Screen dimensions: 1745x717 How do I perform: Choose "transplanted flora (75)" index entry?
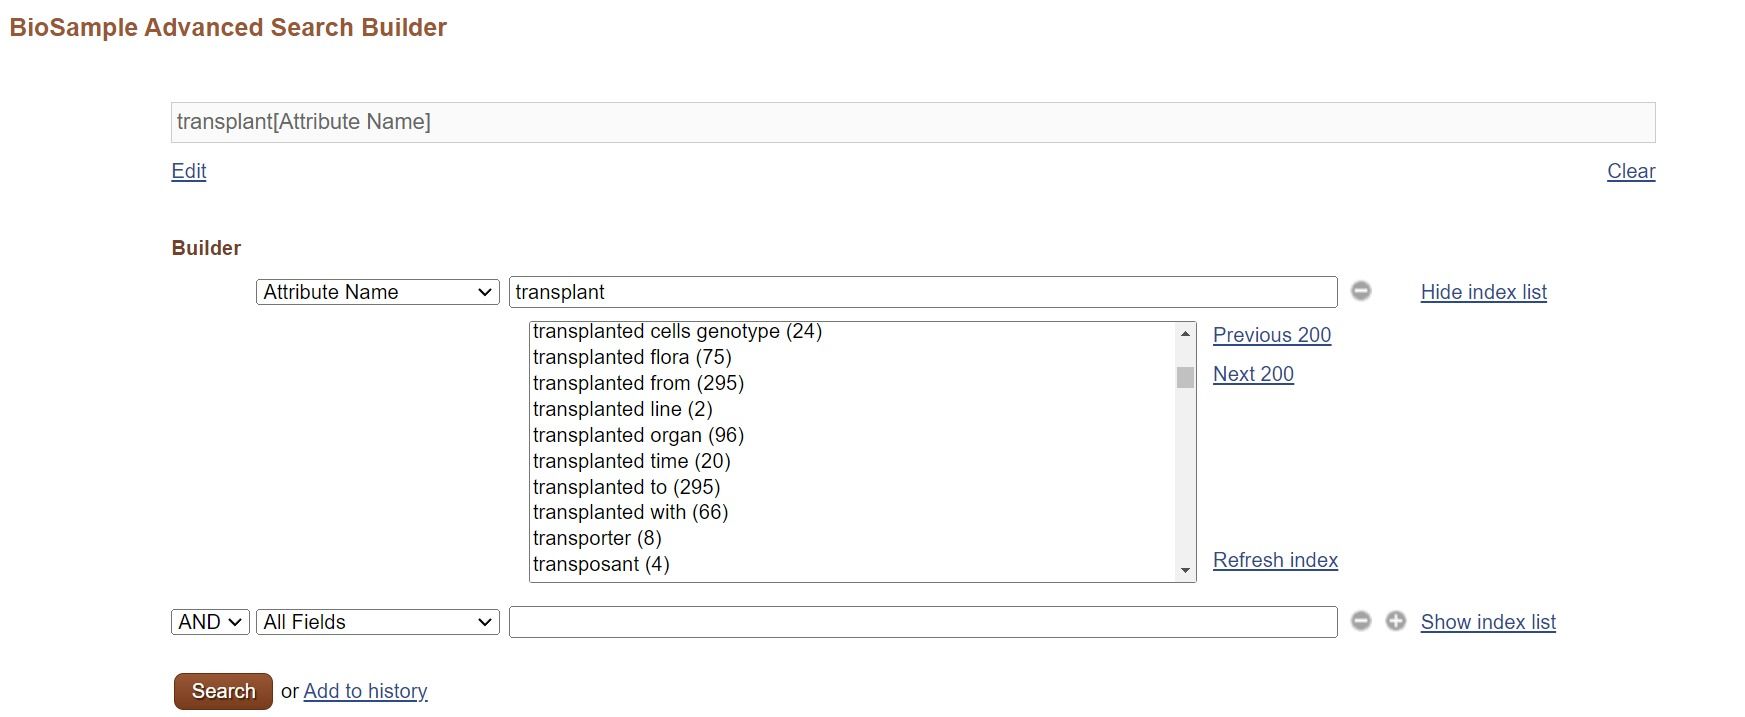(632, 357)
